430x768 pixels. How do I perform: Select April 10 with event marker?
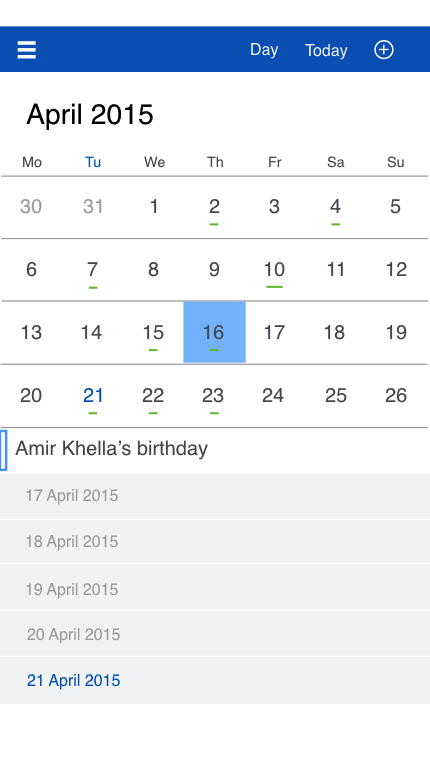click(x=274, y=270)
